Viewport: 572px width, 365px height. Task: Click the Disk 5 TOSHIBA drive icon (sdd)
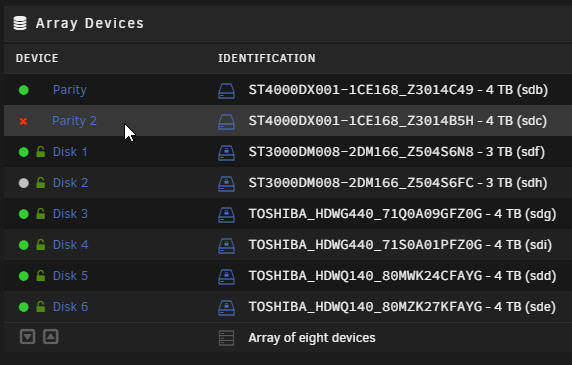[x=227, y=276]
